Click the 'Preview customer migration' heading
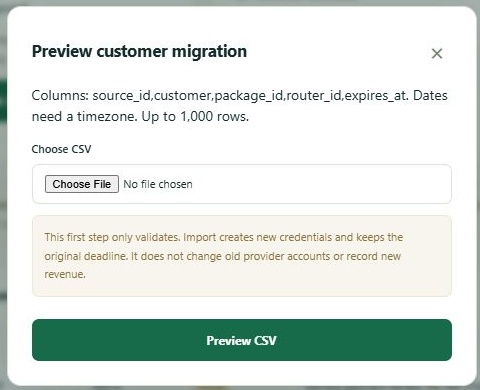This screenshot has width=480, height=390. (139, 52)
